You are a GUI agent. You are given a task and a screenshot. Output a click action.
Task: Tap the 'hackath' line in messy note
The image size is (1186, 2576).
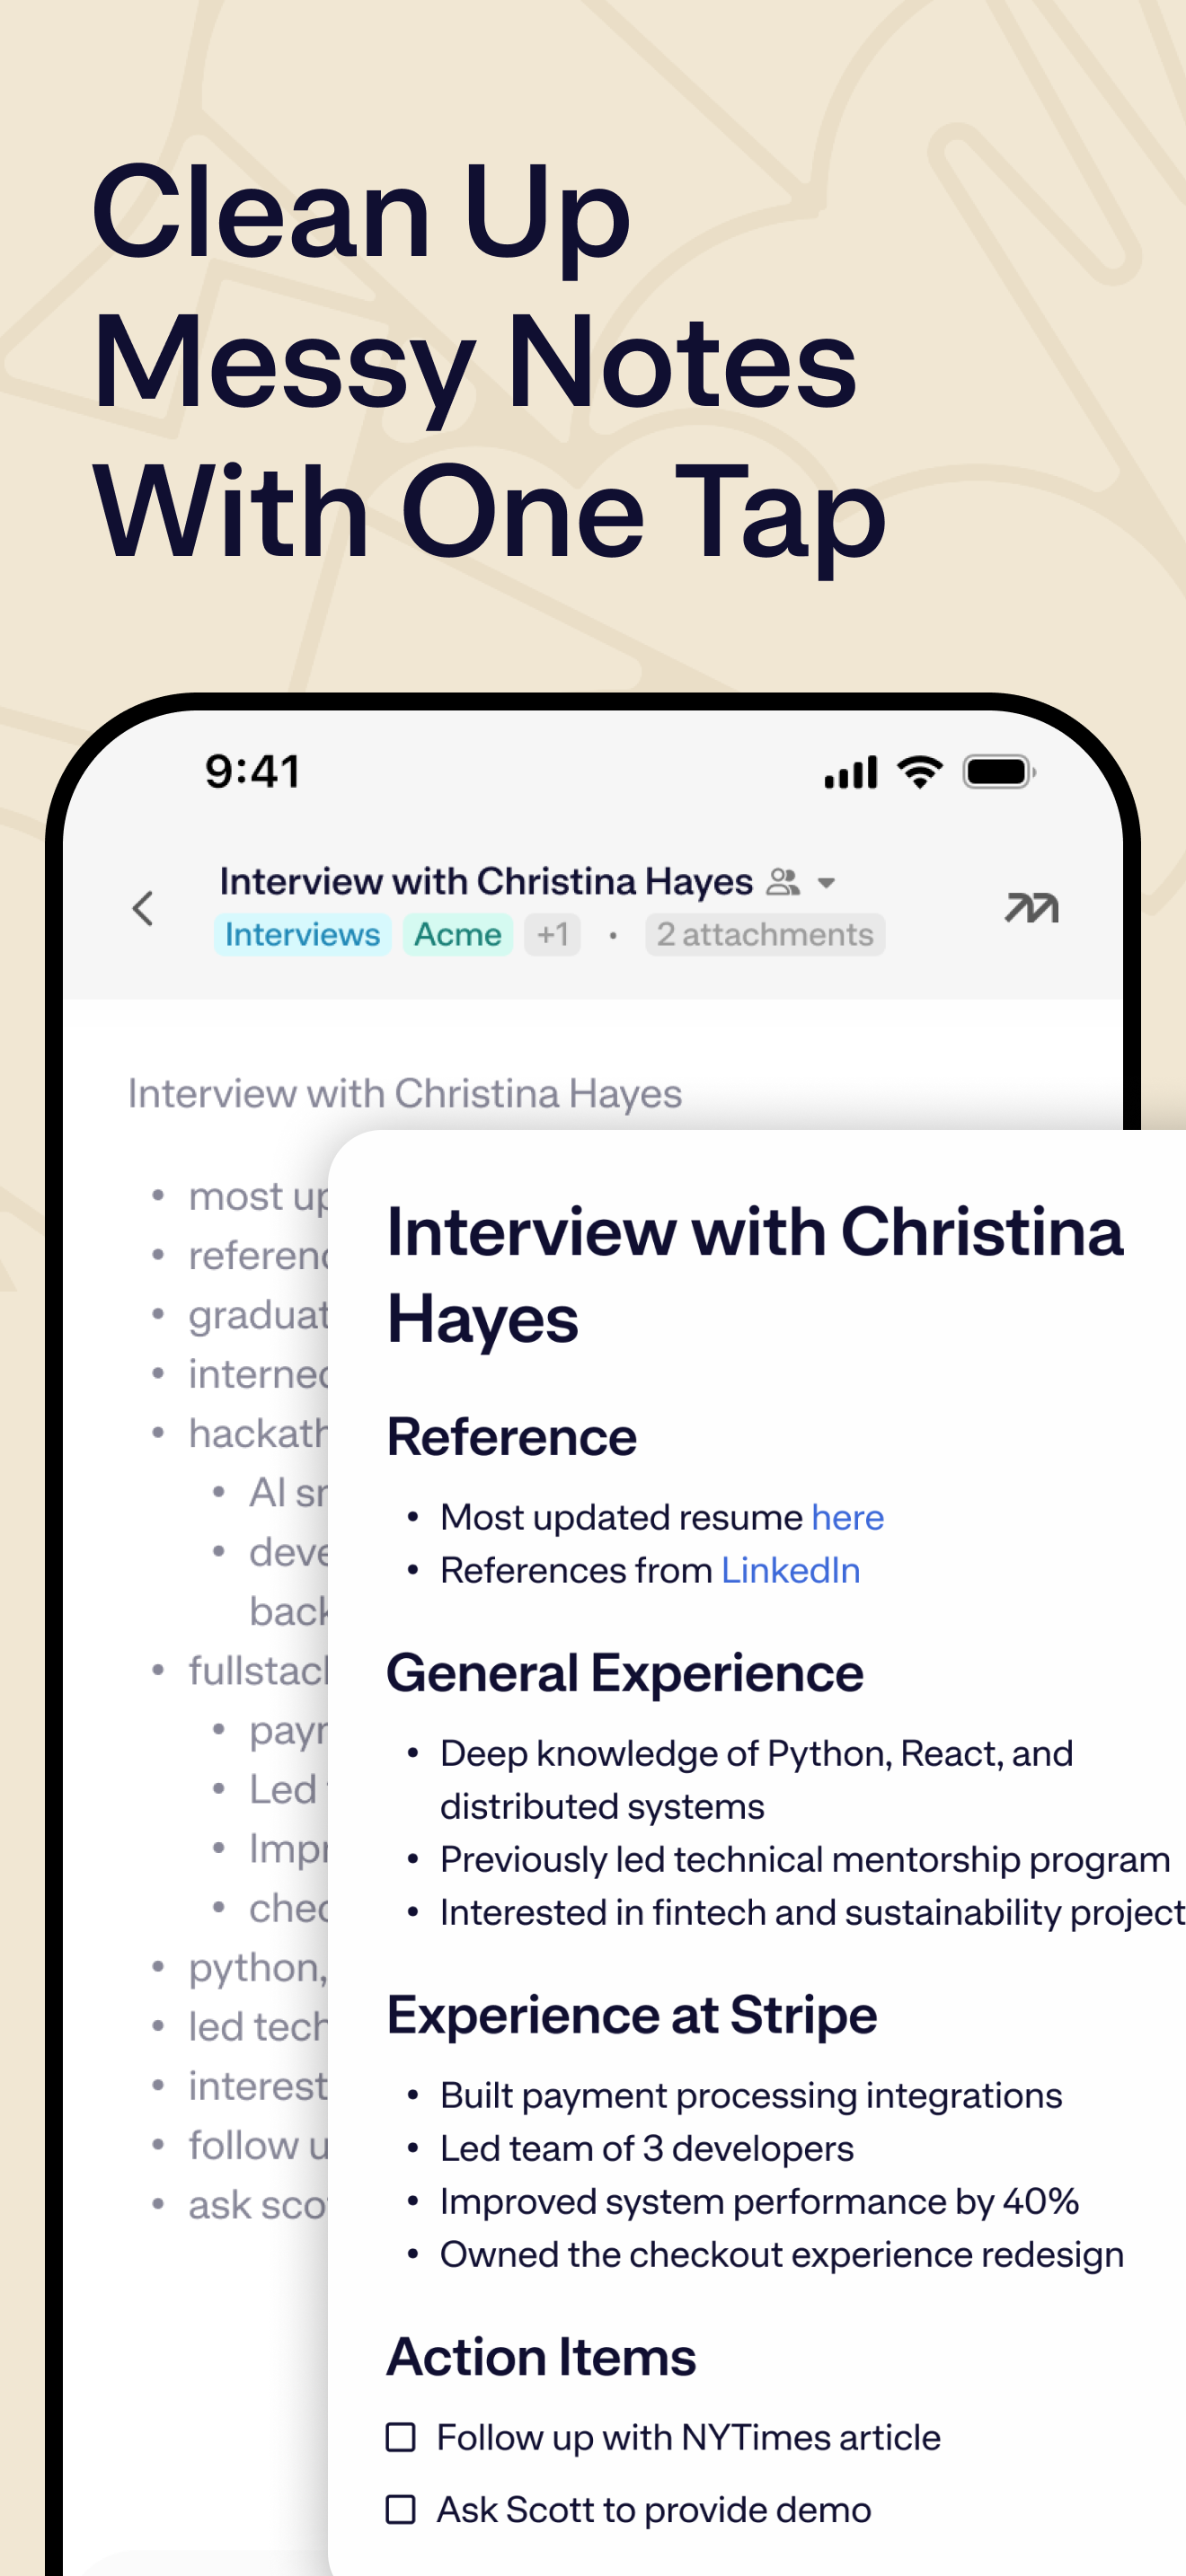tap(258, 1433)
